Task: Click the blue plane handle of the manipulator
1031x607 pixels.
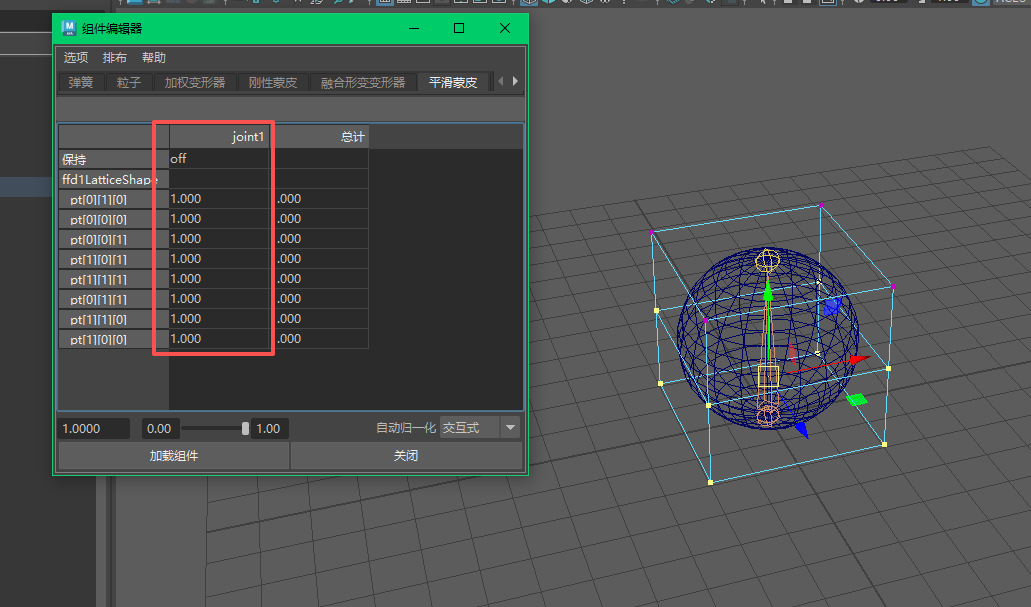Action: click(832, 307)
